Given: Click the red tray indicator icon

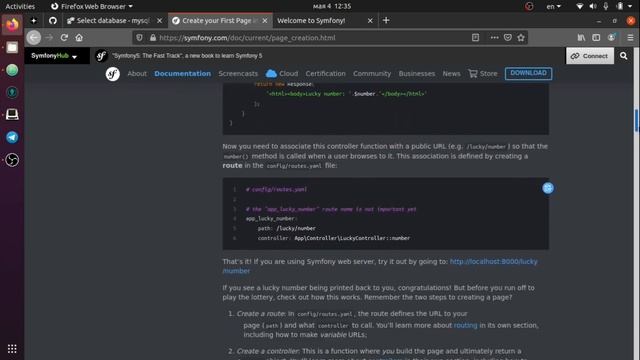Looking at the screenshot, I should 529,6.
